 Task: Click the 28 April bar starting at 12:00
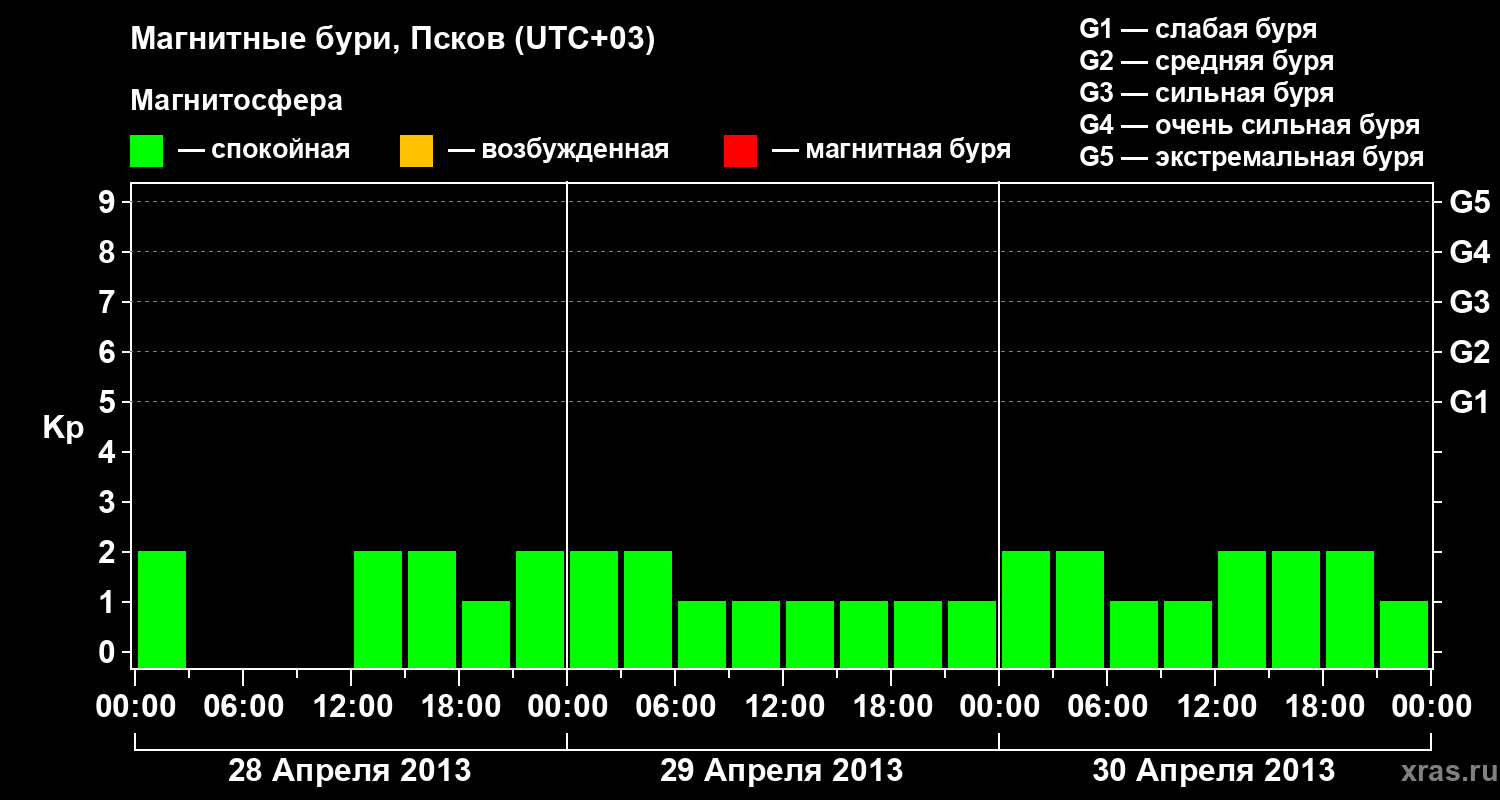[378, 609]
